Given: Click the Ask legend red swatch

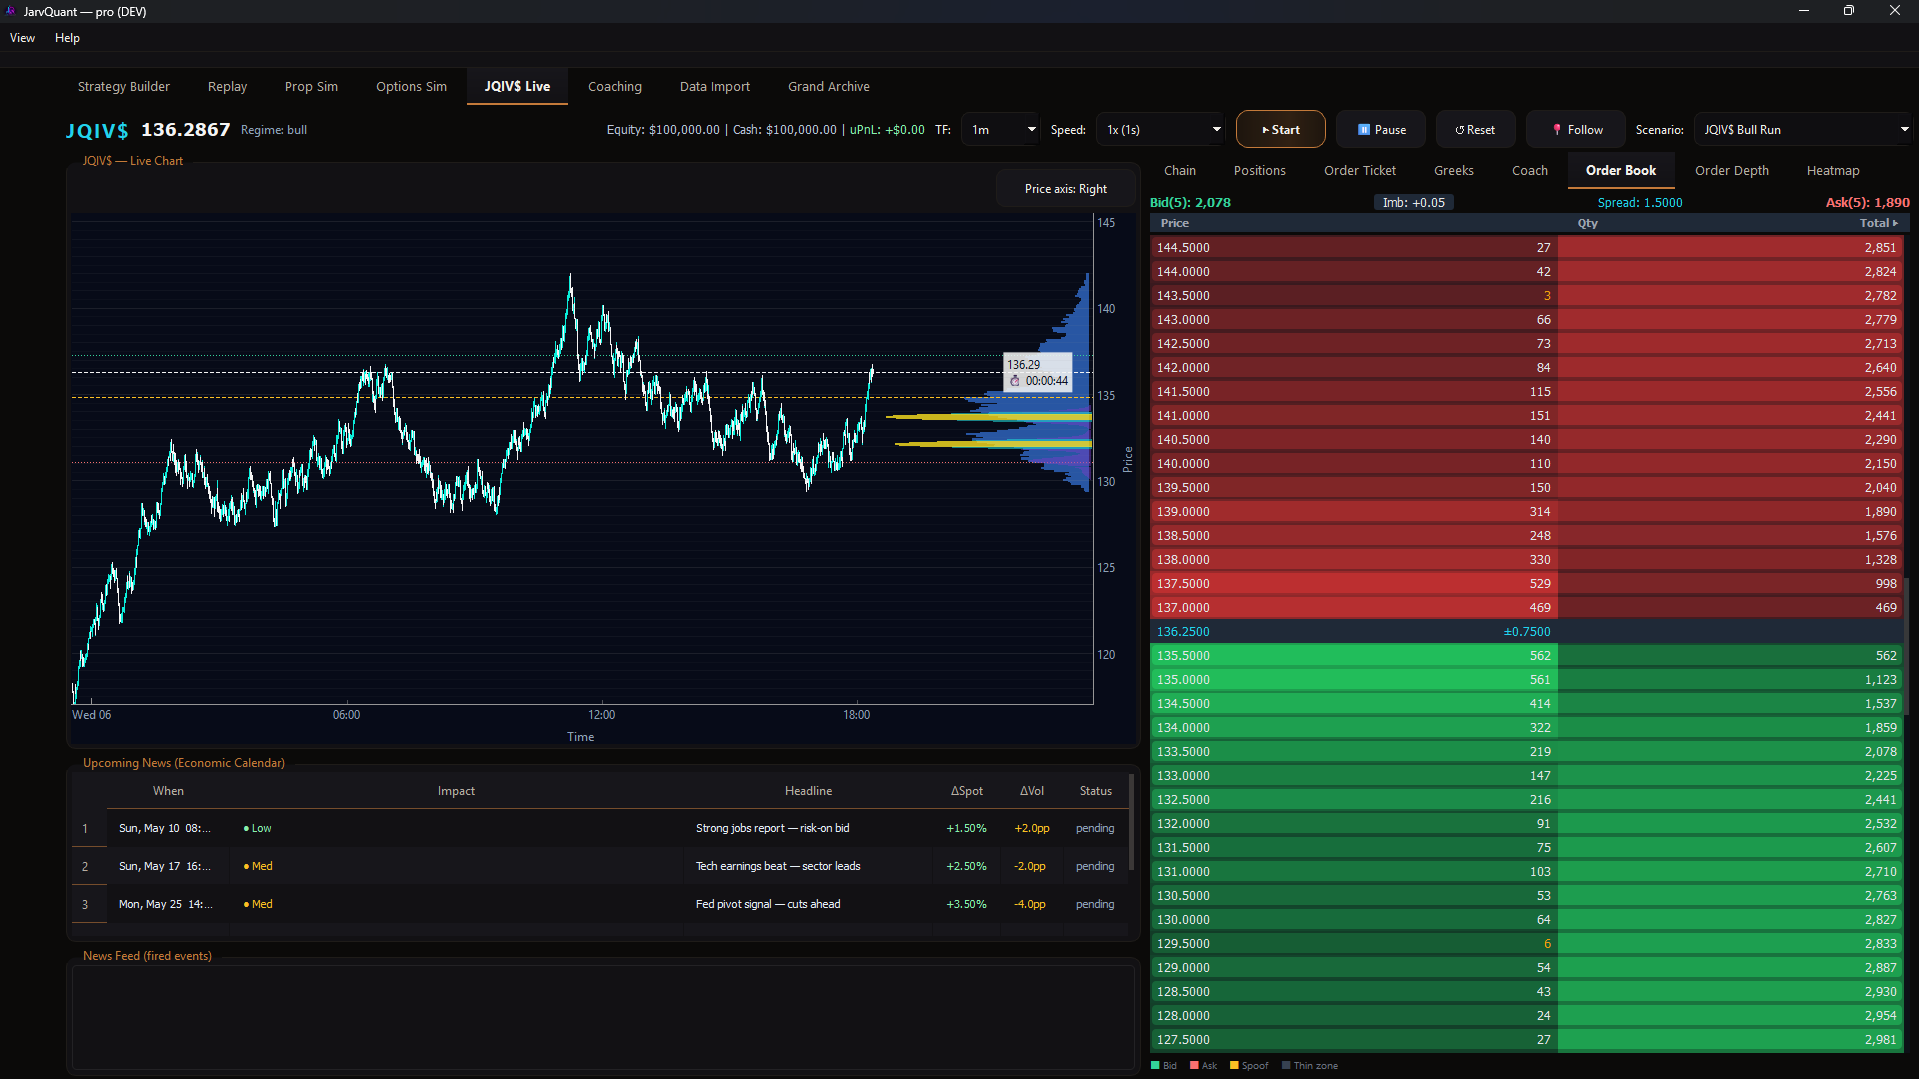Looking at the screenshot, I should click(1194, 1066).
